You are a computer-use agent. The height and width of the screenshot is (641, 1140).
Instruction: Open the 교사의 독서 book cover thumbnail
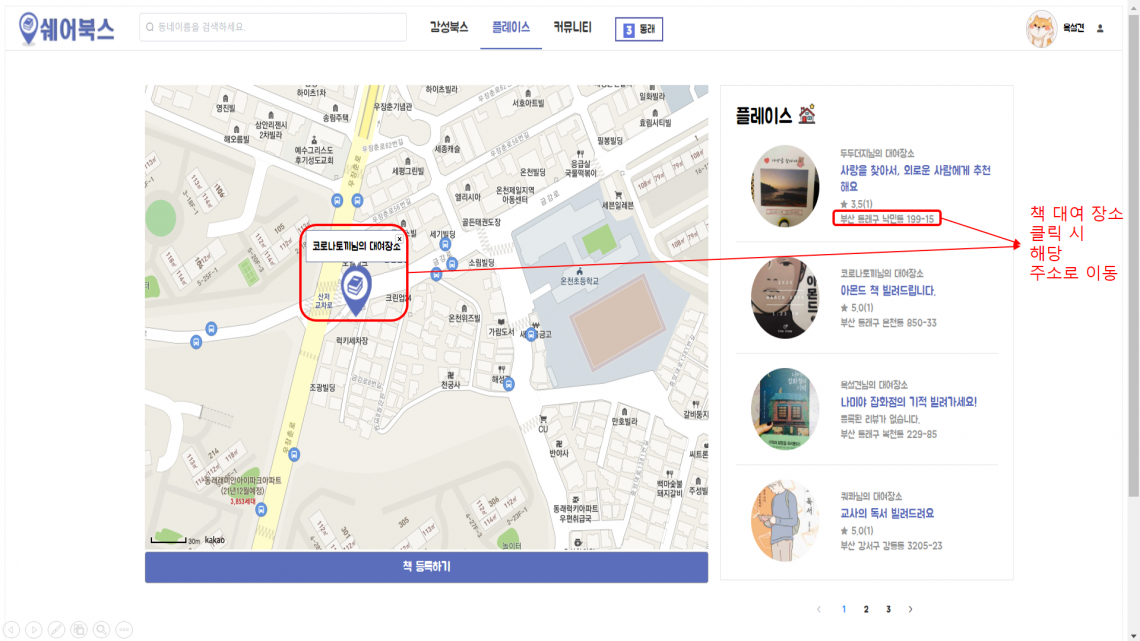pyautogui.click(x=784, y=520)
